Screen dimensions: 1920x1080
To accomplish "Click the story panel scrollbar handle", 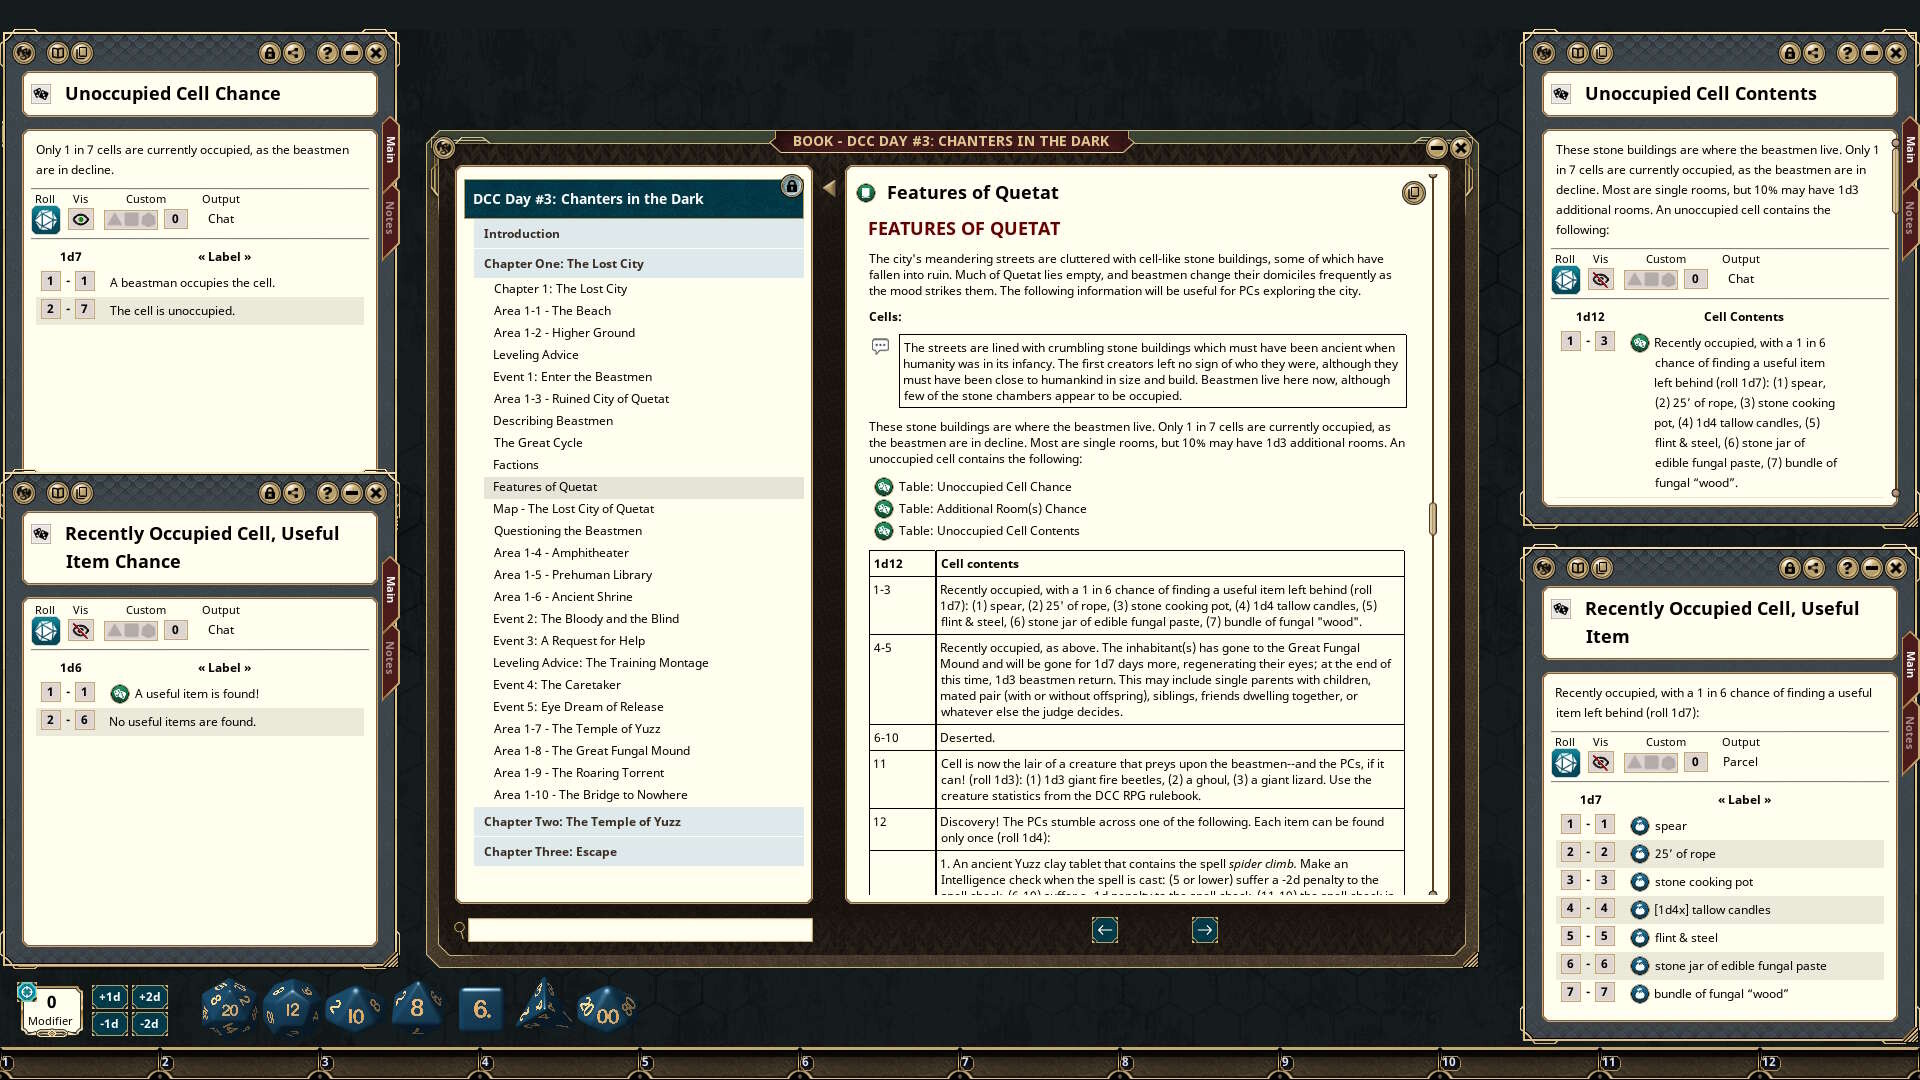I will click(1433, 518).
